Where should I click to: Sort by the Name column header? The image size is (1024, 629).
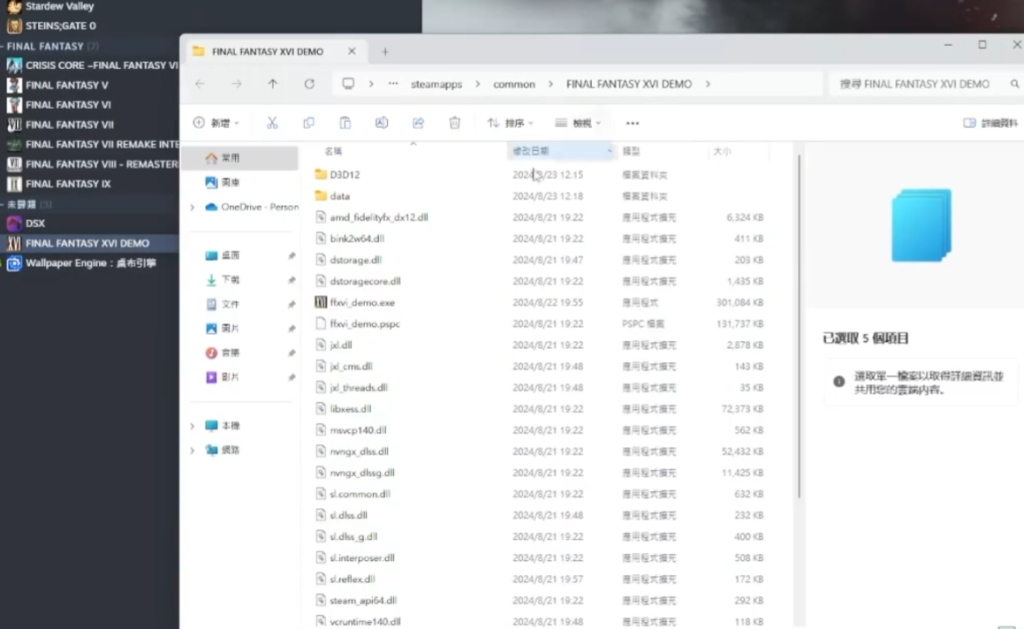[333, 151]
